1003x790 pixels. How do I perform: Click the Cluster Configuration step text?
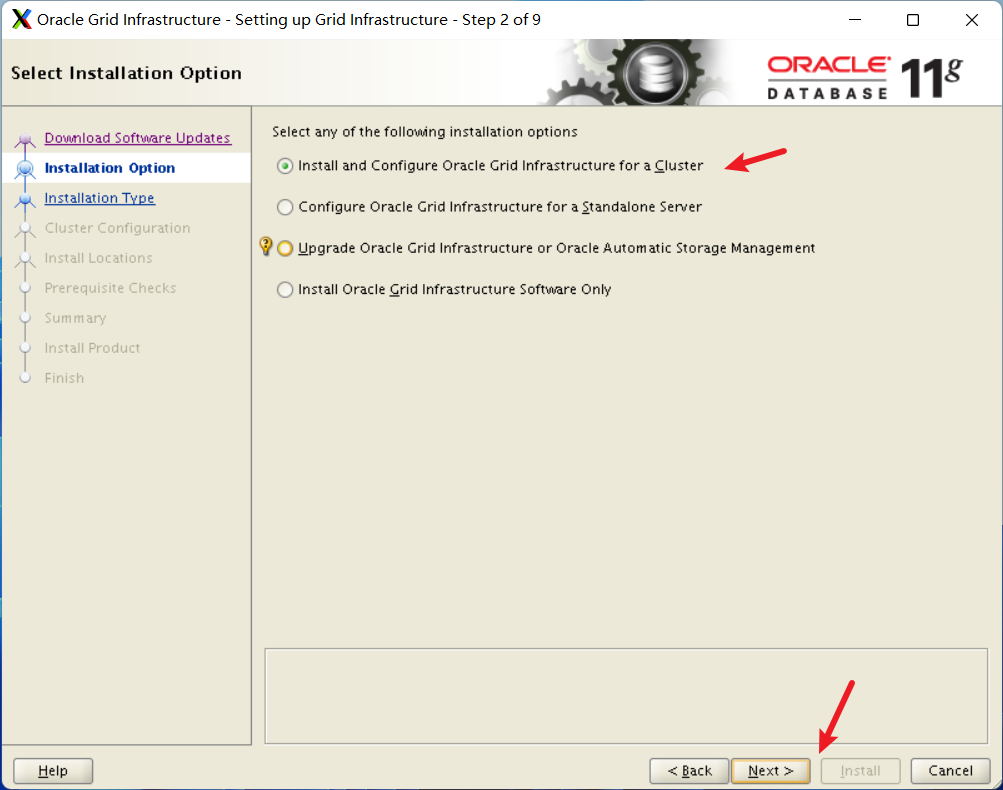(x=117, y=228)
